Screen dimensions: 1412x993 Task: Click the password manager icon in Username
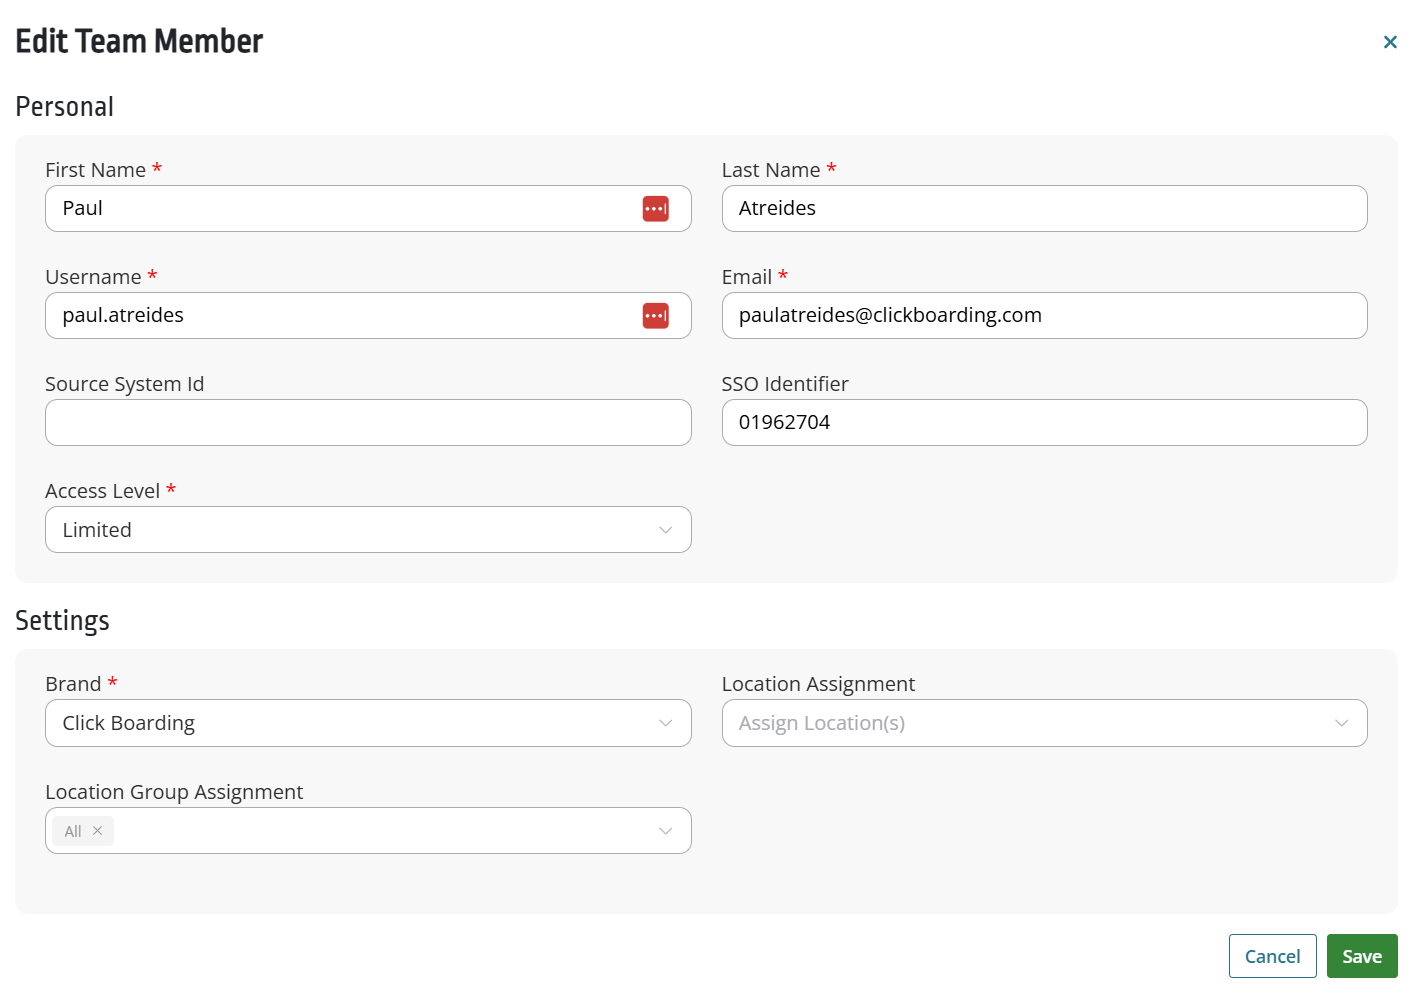[x=655, y=316]
